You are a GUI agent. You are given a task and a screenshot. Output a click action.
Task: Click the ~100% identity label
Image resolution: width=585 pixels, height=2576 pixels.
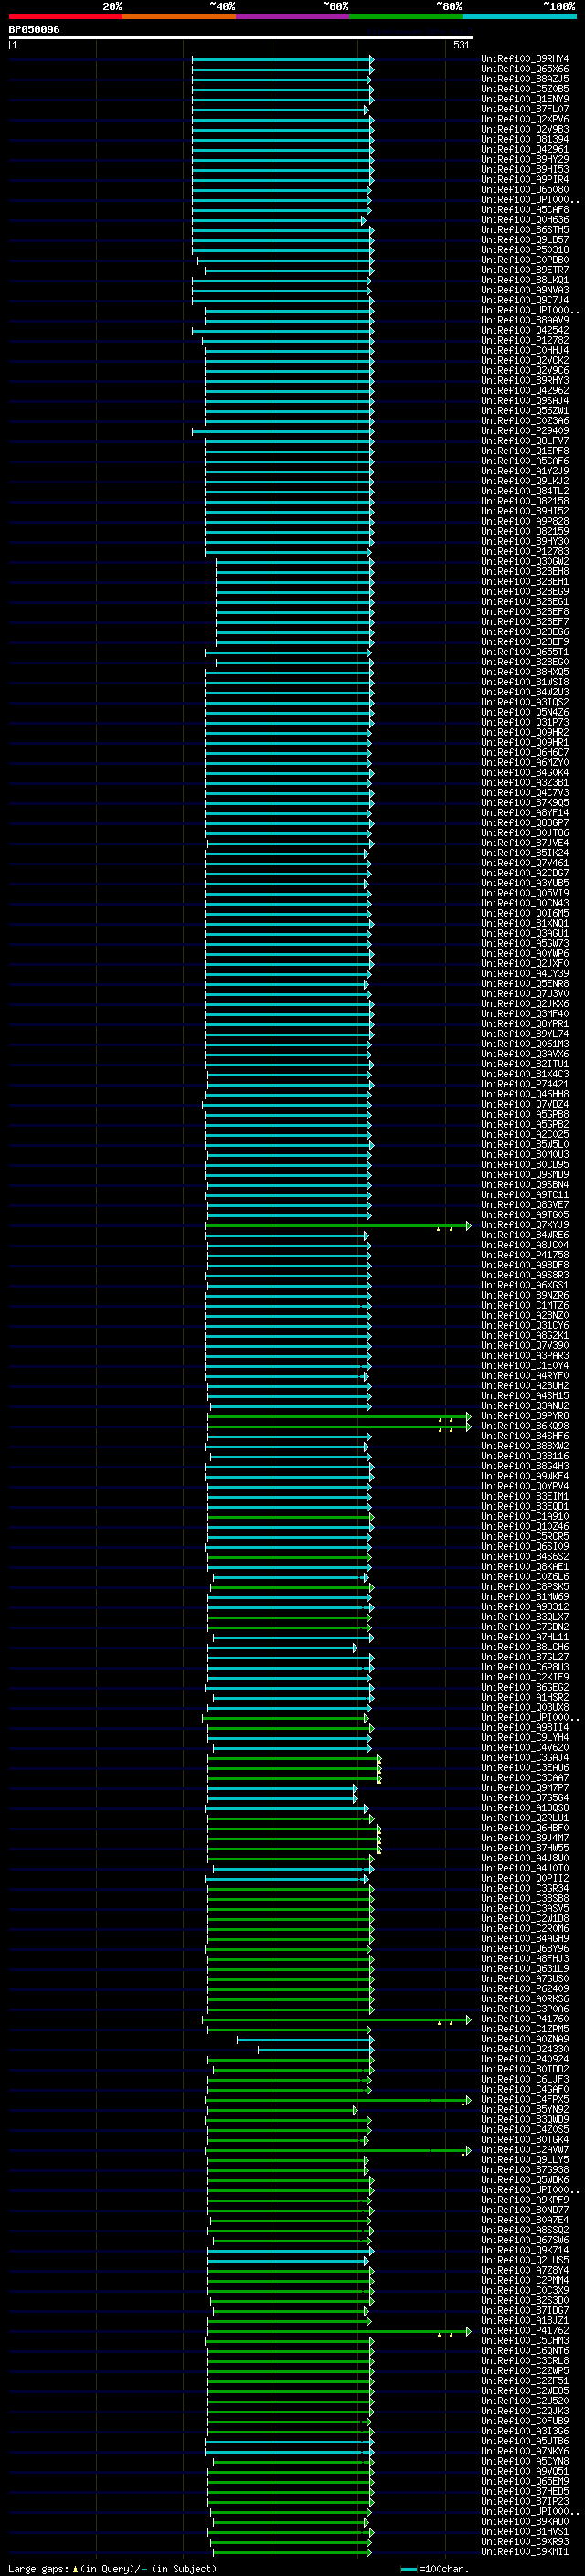559,6
